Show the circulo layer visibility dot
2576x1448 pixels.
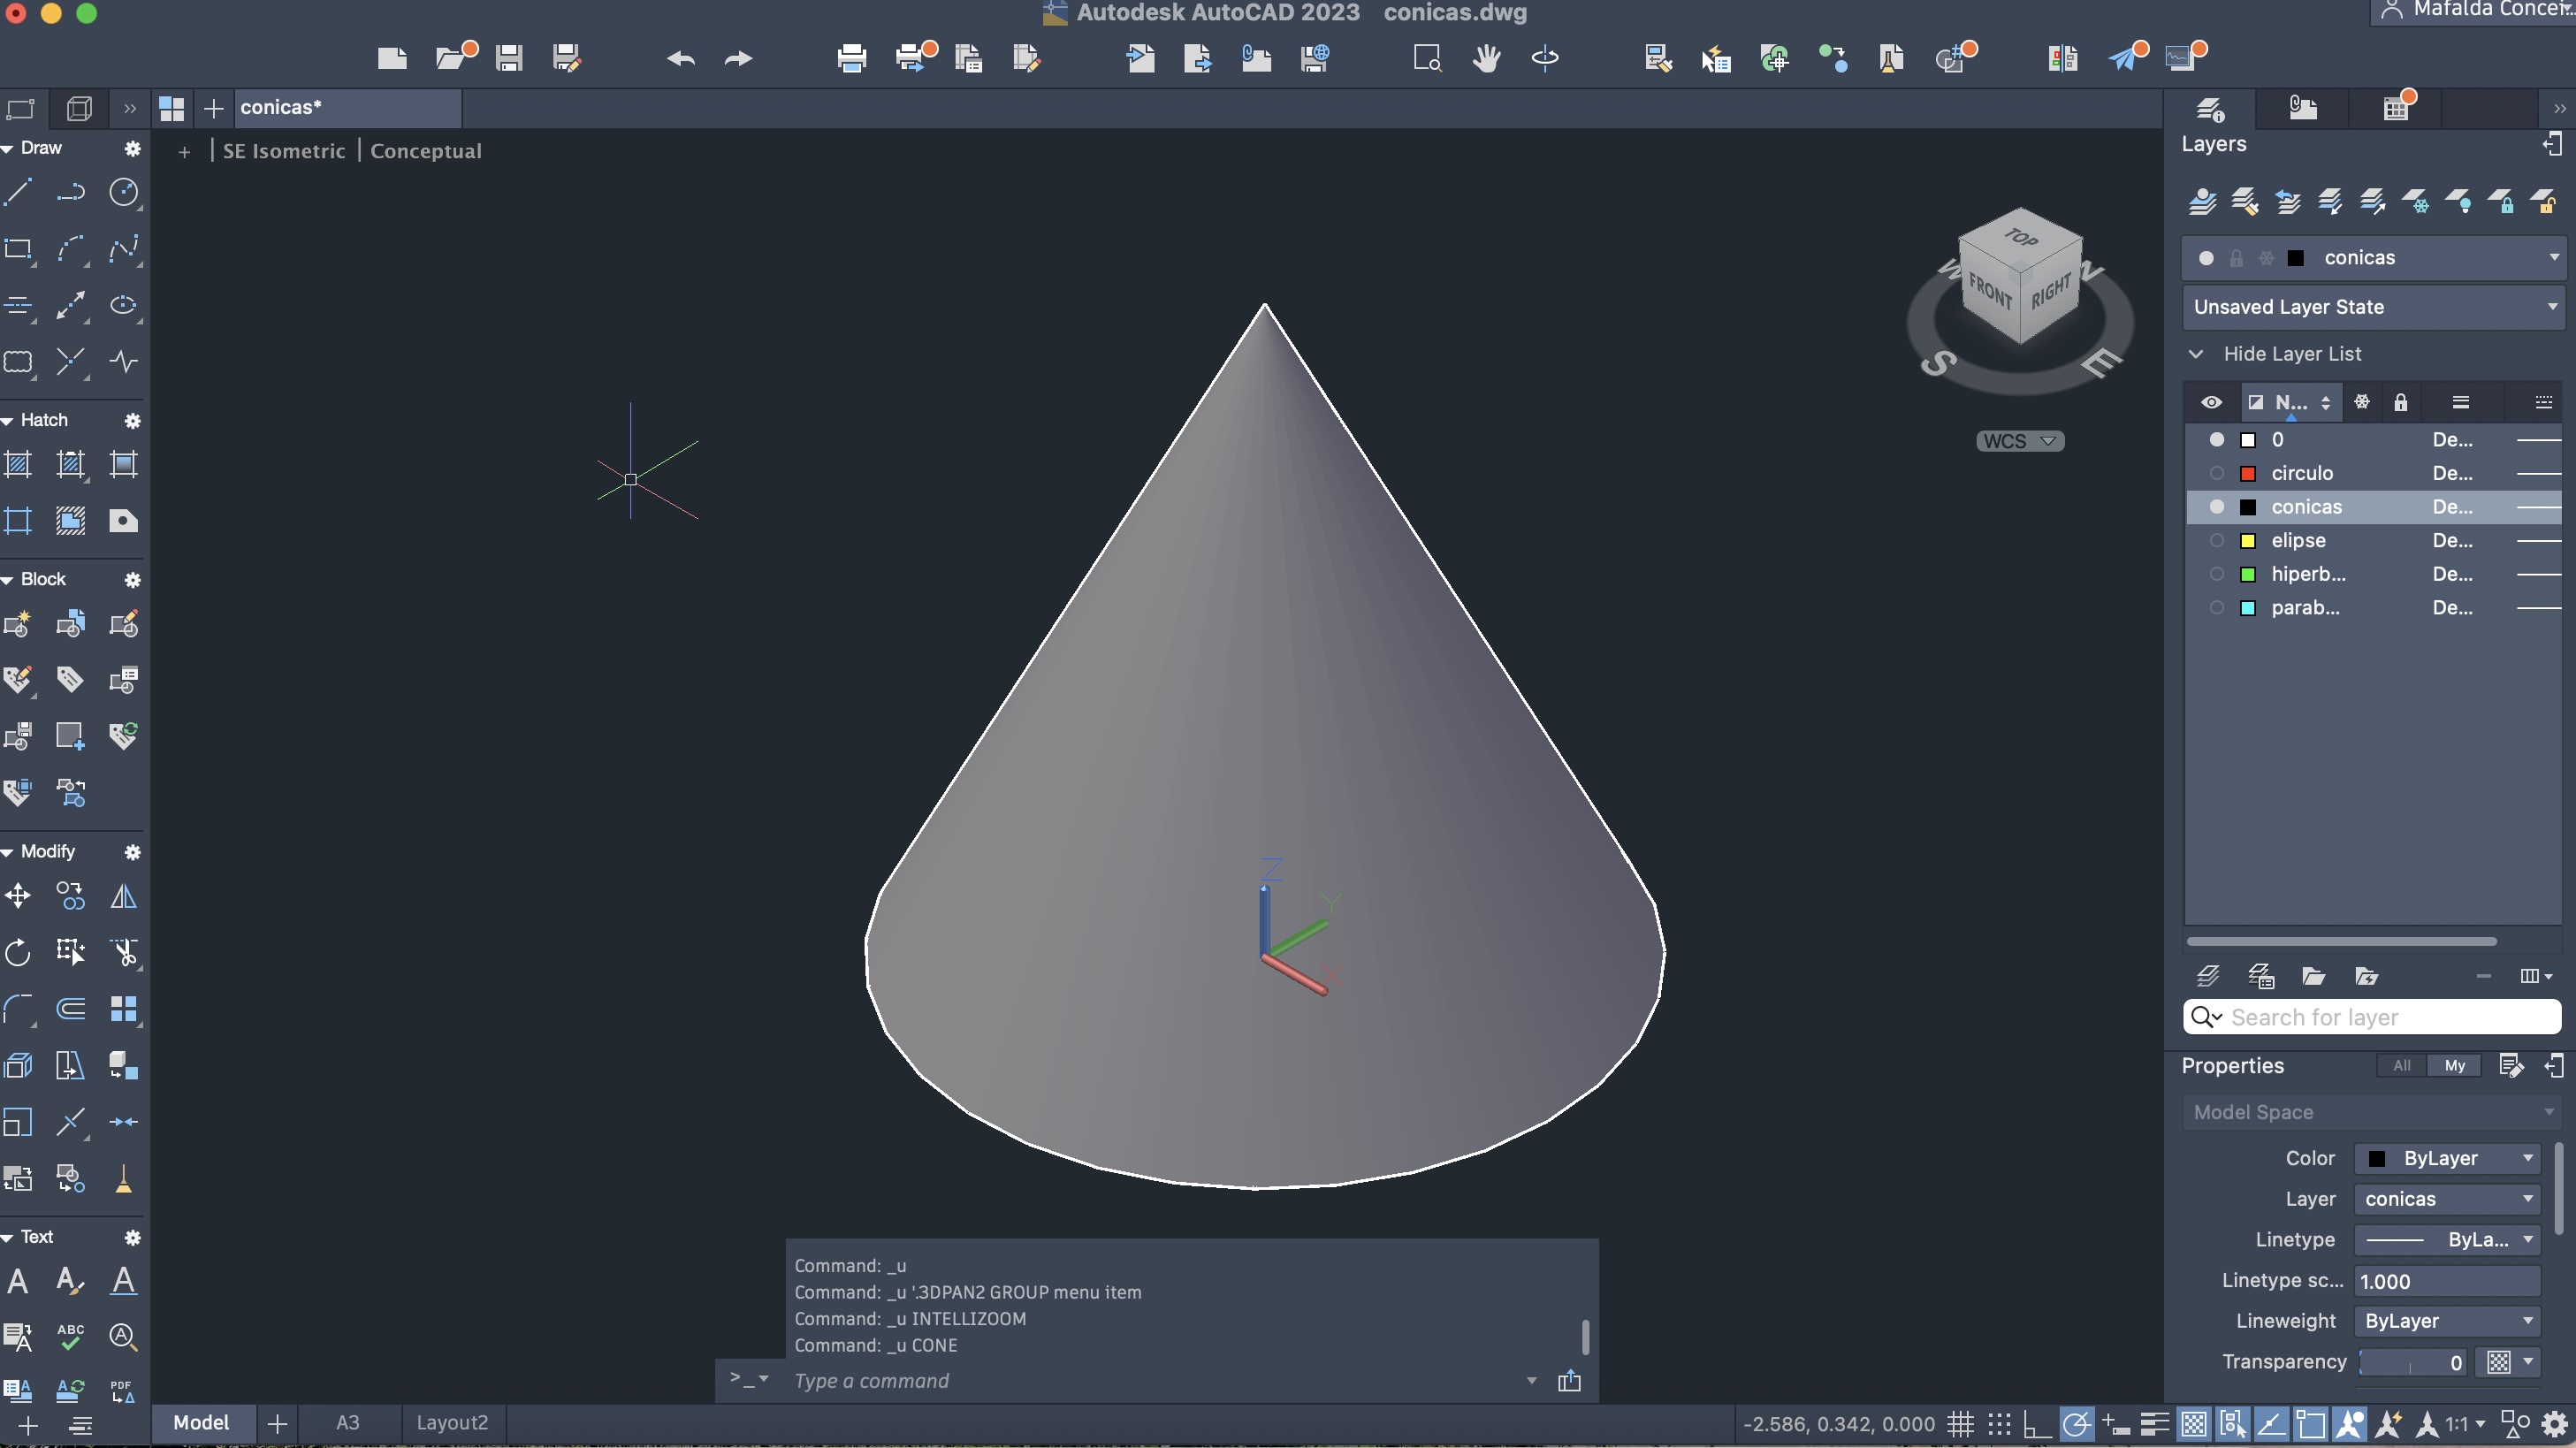2216,473
